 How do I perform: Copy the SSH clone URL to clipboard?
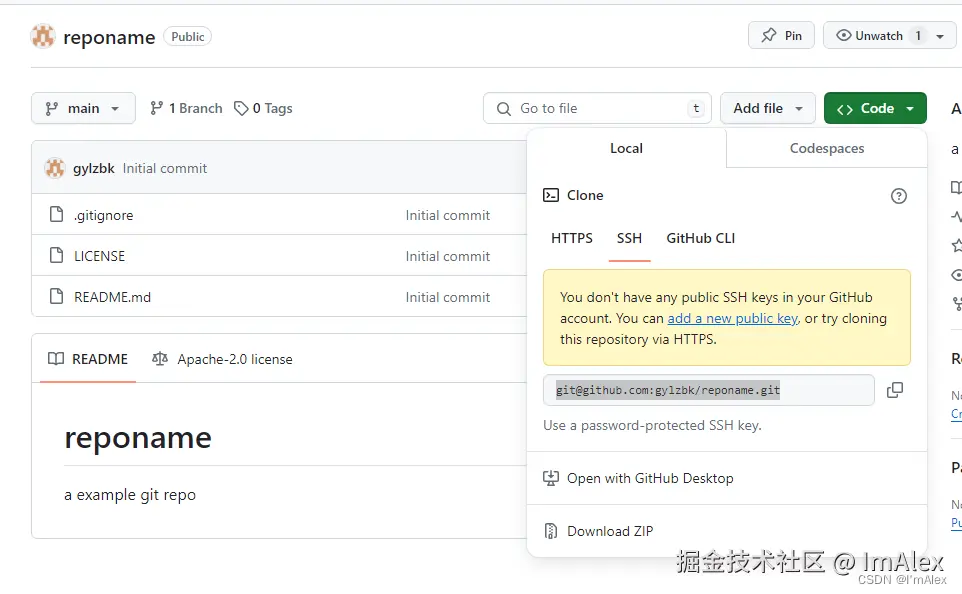[895, 390]
